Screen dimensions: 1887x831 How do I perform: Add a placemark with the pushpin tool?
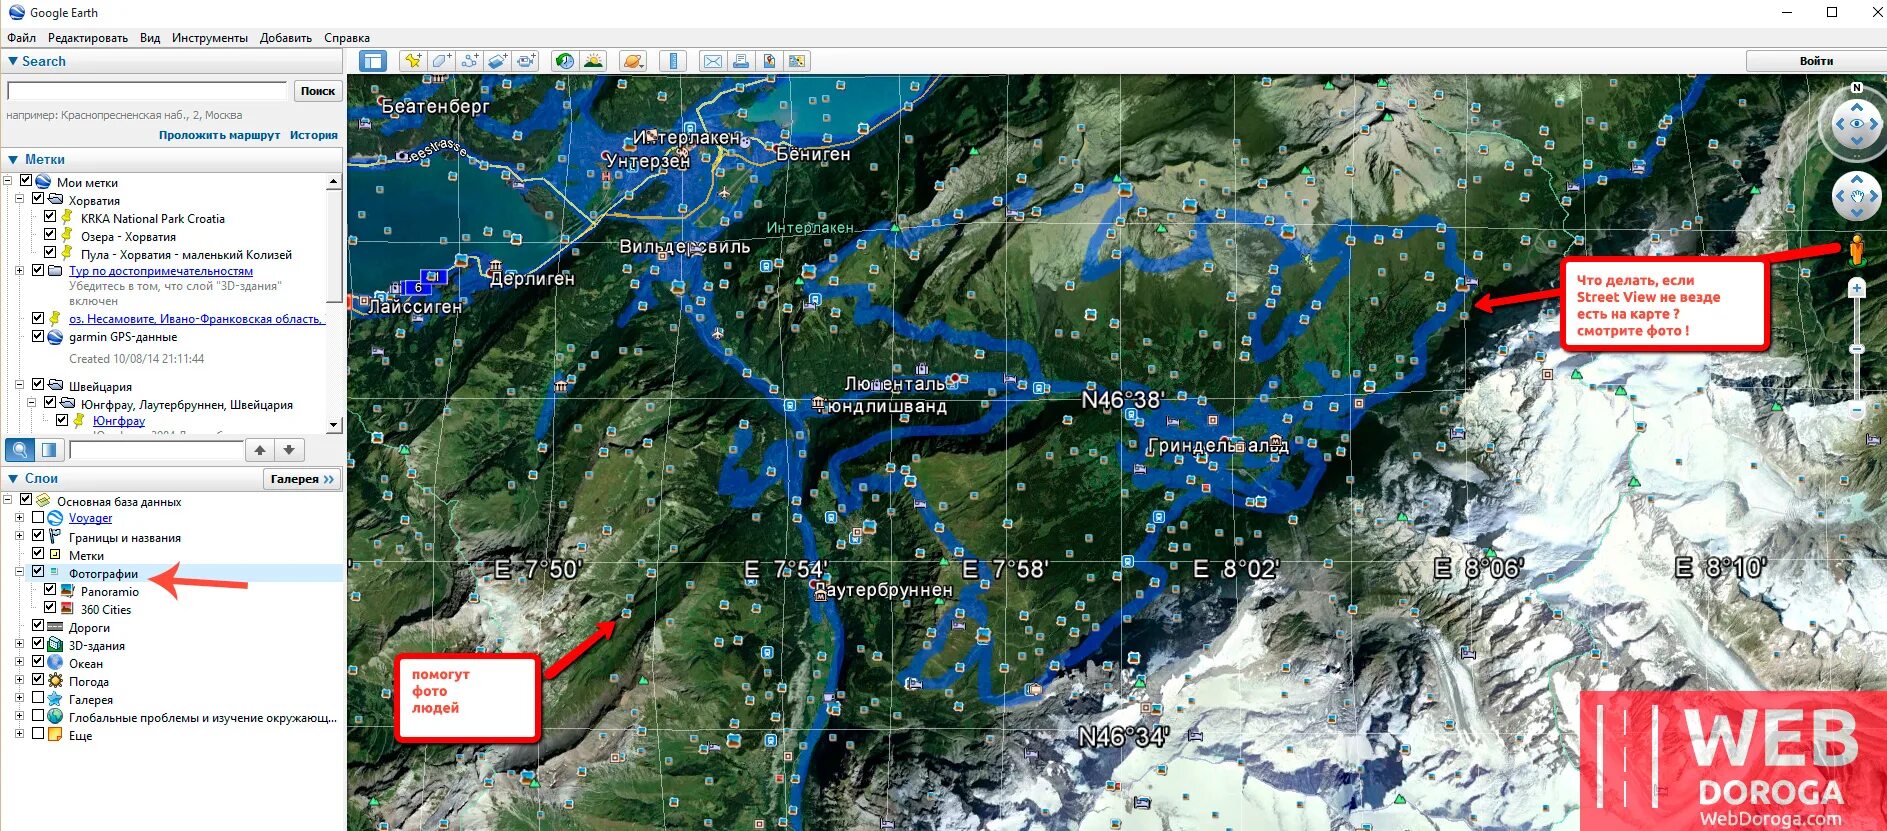pos(412,61)
